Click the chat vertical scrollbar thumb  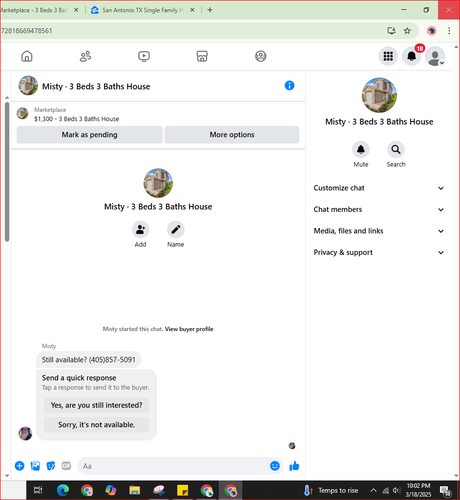[x=7, y=172]
